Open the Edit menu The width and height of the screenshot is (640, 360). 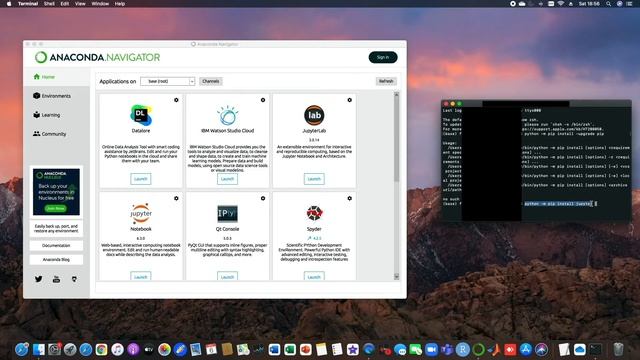coord(65,4)
